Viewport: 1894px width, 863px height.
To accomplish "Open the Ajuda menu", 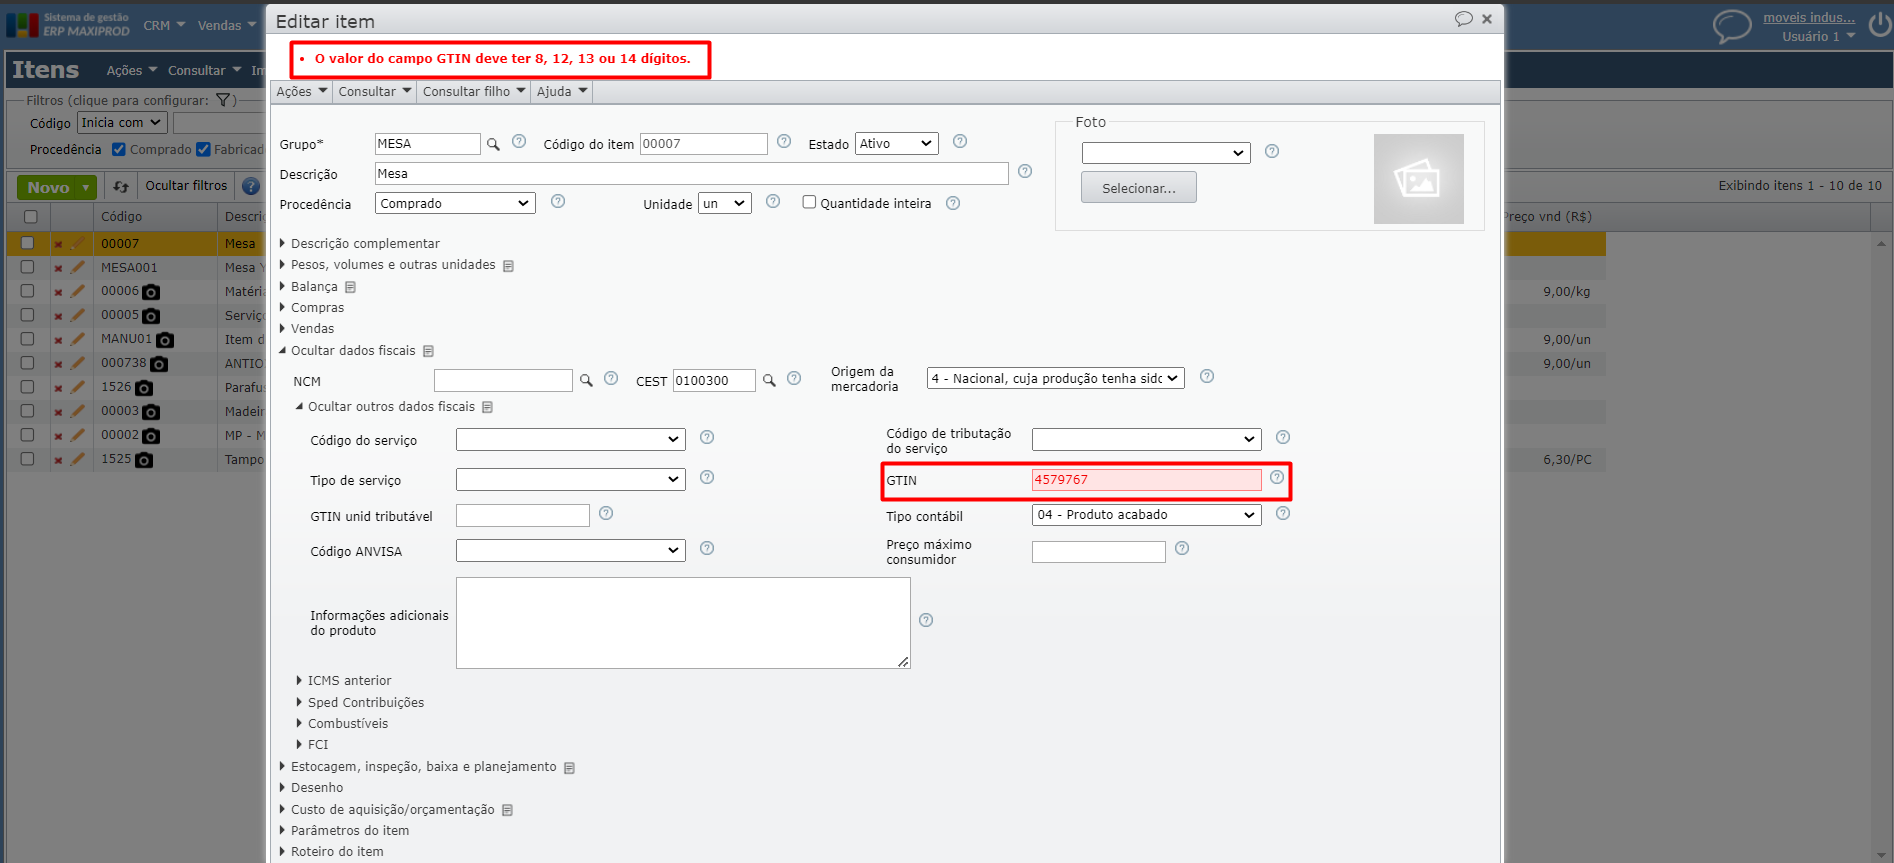I will (561, 92).
